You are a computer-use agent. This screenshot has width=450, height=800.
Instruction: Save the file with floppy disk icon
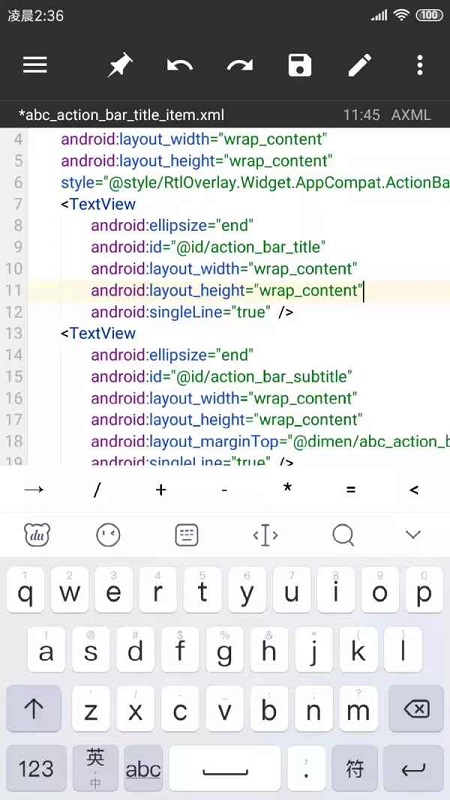tap(299, 65)
